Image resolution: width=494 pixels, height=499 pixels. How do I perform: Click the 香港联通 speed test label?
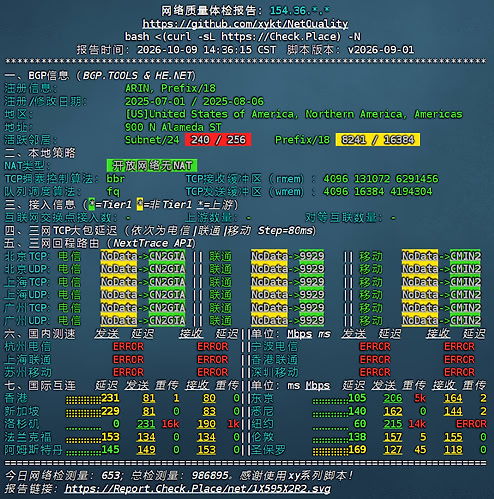[x=275, y=359]
